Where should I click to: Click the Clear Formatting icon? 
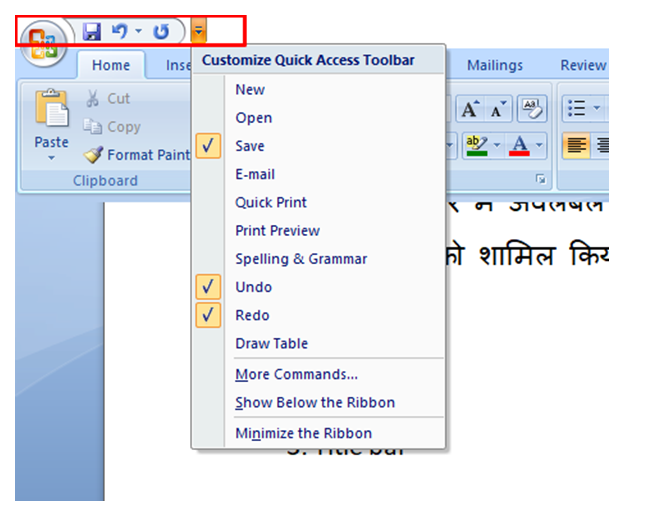pyautogui.click(x=531, y=109)
